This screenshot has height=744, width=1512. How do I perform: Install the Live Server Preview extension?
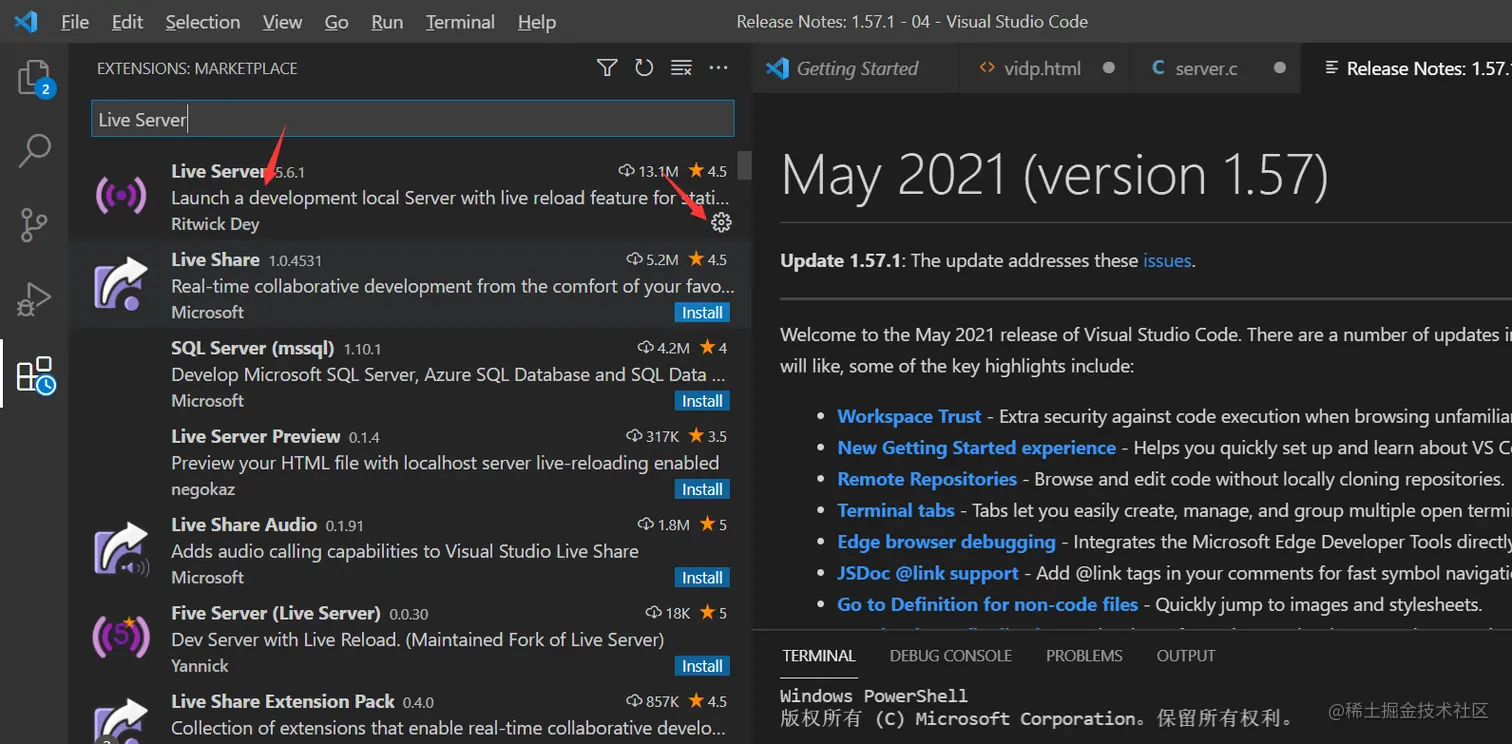pos(702,489)
